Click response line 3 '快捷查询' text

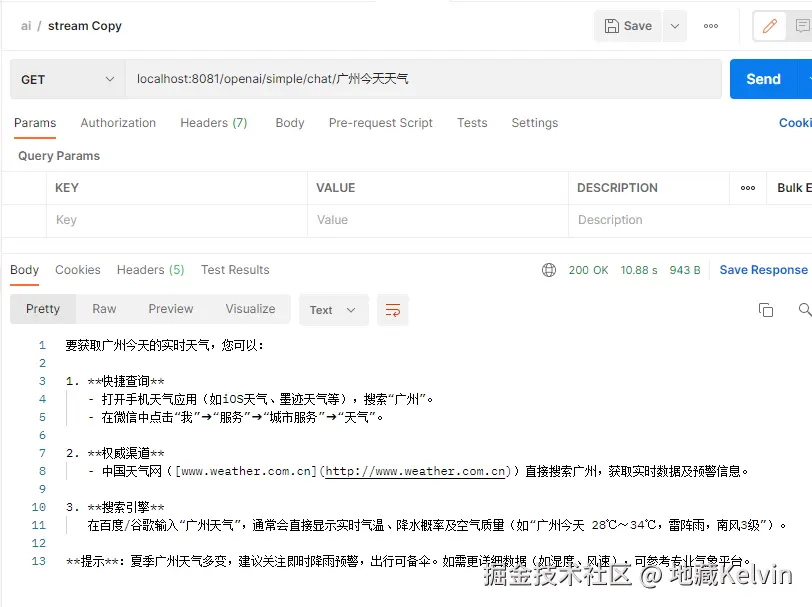point(126,382)
